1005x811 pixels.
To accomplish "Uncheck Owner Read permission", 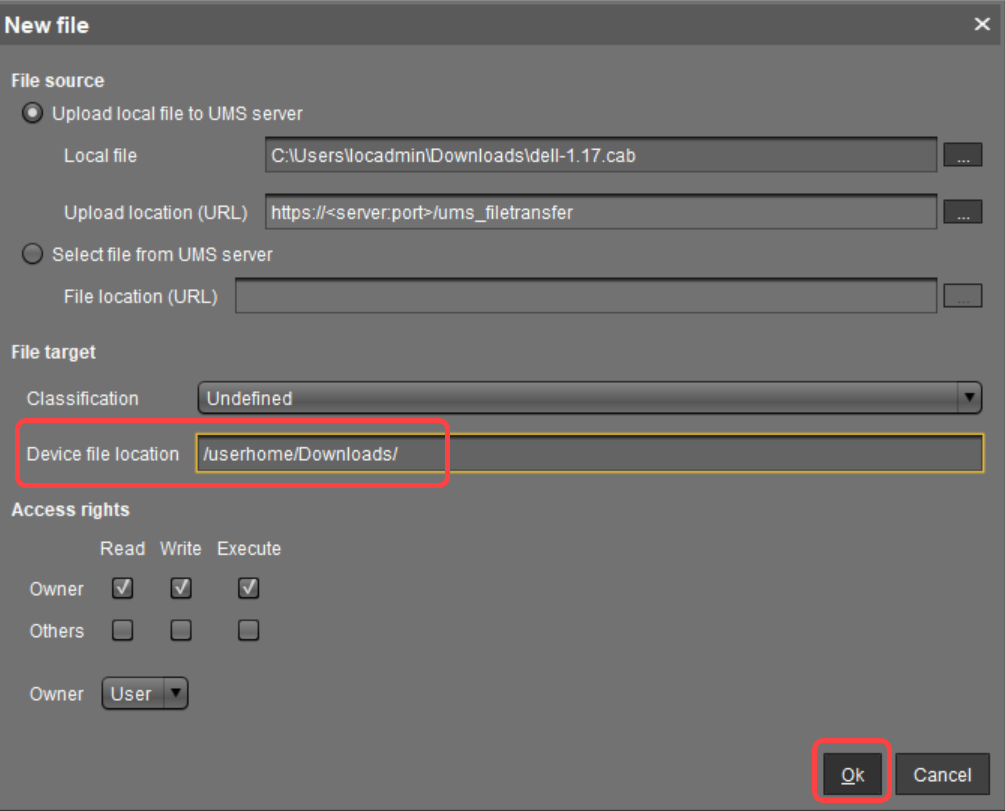I will coord(122,589).
